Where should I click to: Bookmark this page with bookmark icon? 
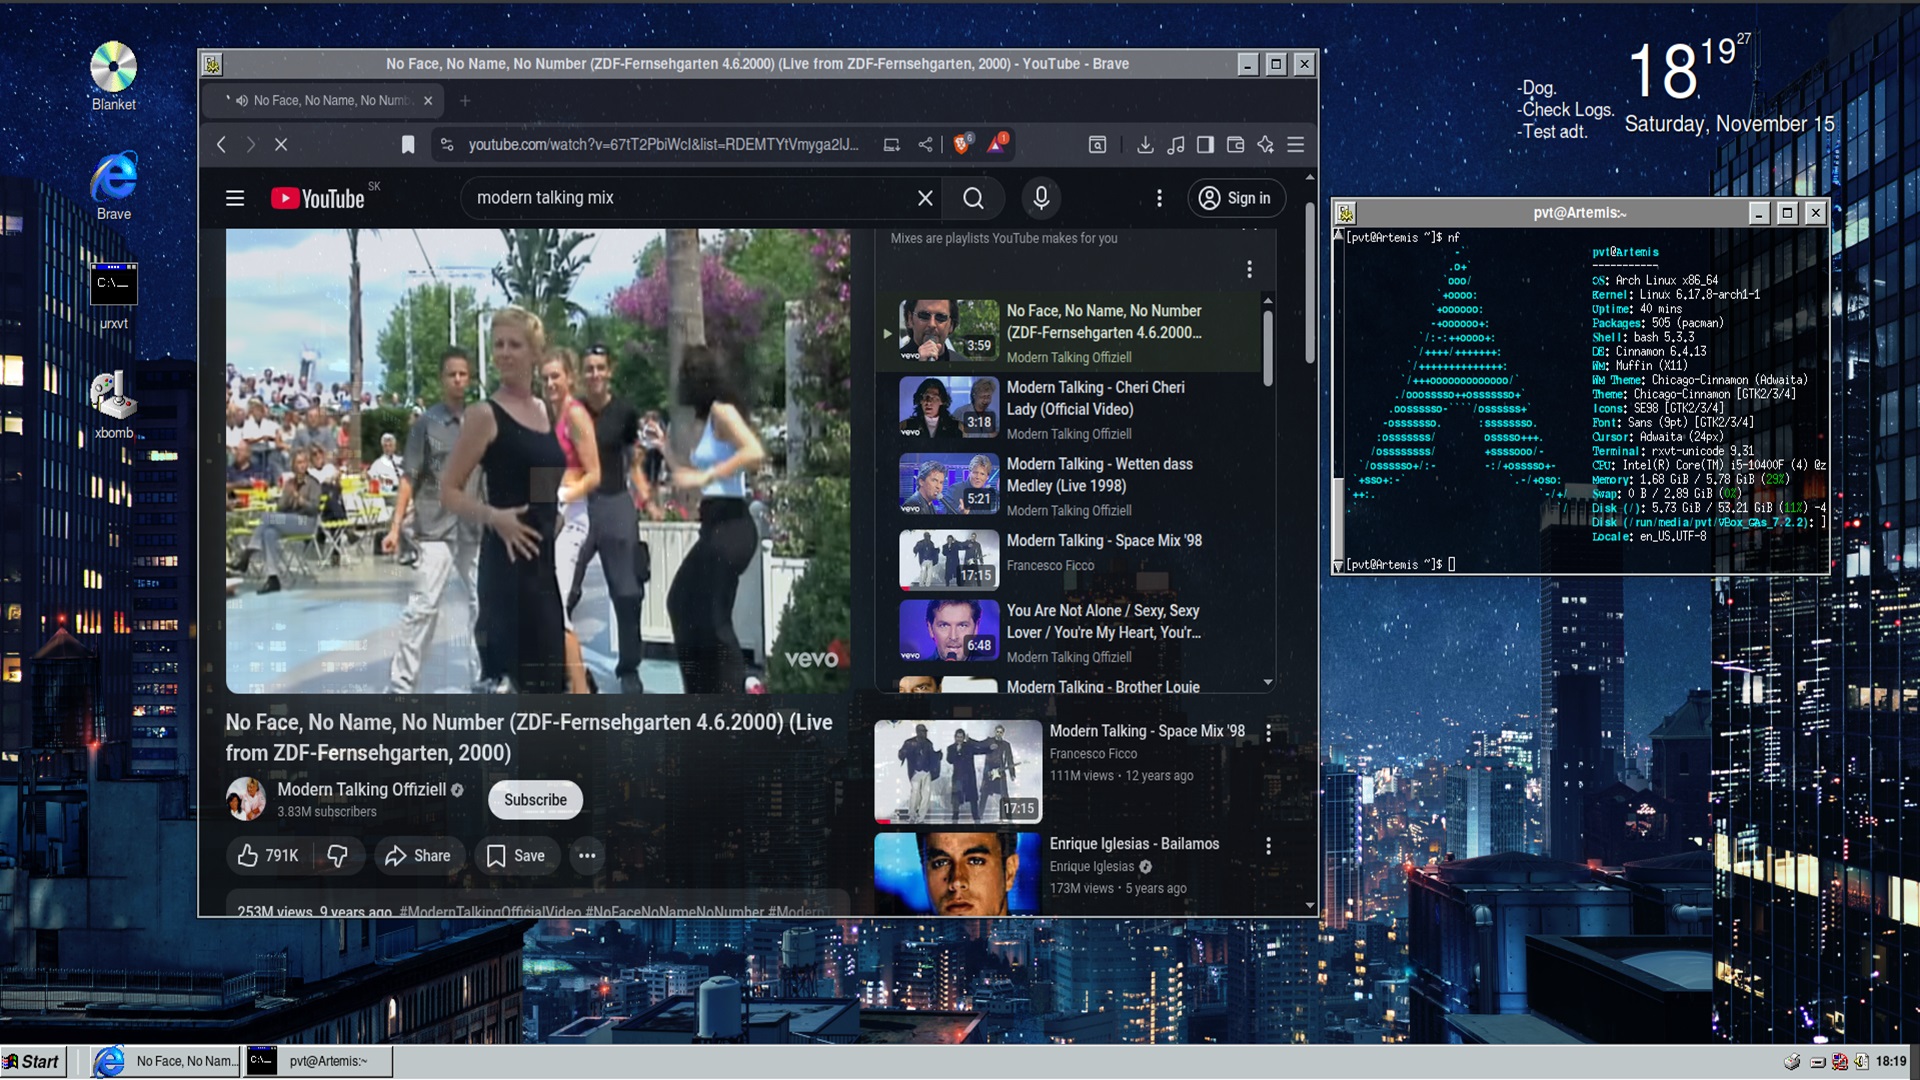pyautogui.click(x=408, y=145)
